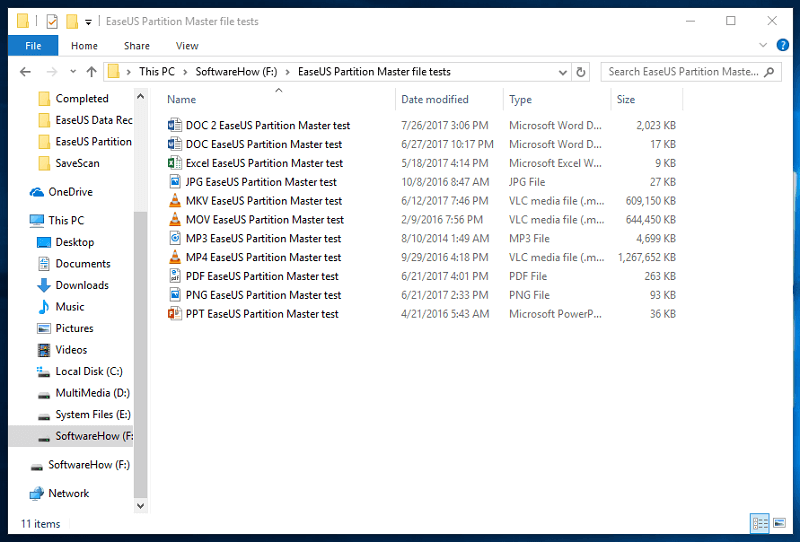
Task: Click the Pictures icon in navigation pane
Action: (44, 328)
